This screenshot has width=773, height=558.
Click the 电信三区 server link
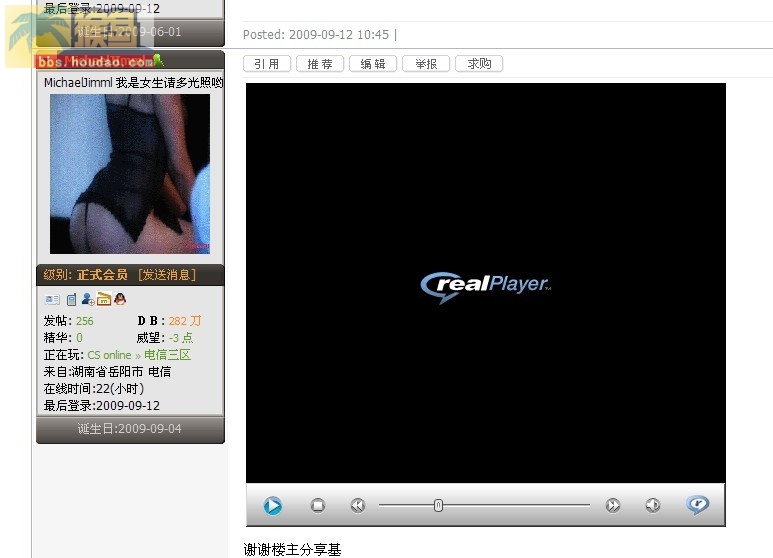tap(168, 355)
